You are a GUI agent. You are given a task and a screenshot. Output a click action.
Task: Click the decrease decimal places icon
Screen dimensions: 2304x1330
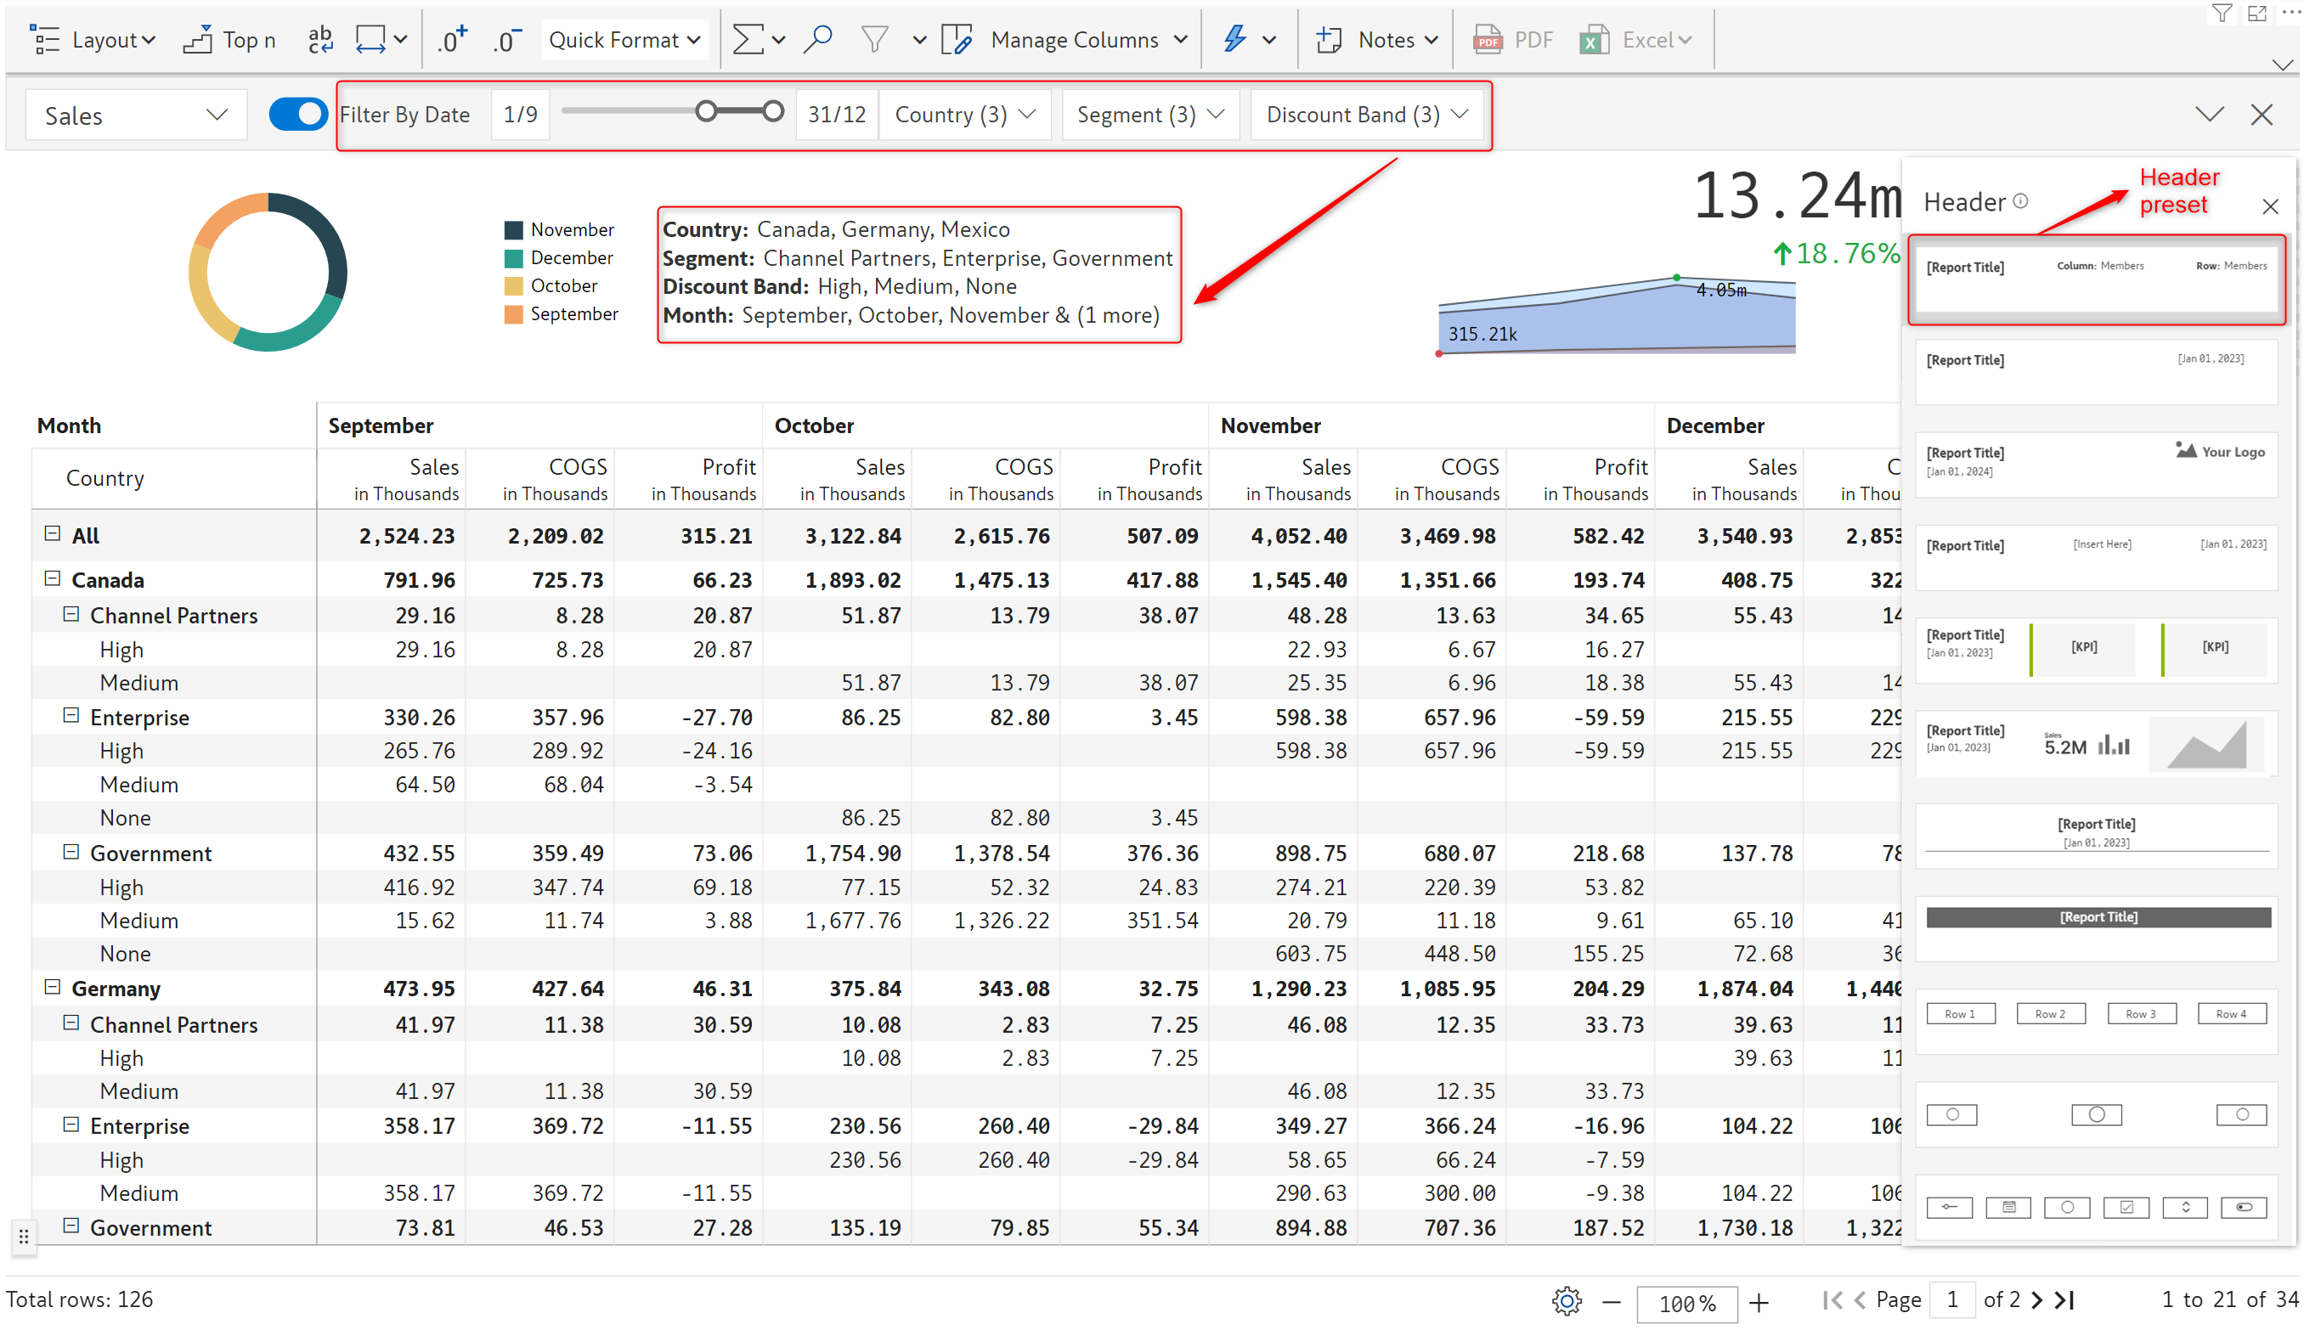point(507,40)
